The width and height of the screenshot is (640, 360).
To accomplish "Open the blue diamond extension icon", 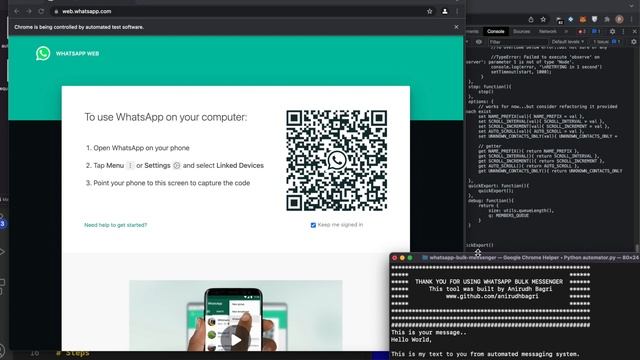I will (x=571, y=19).
